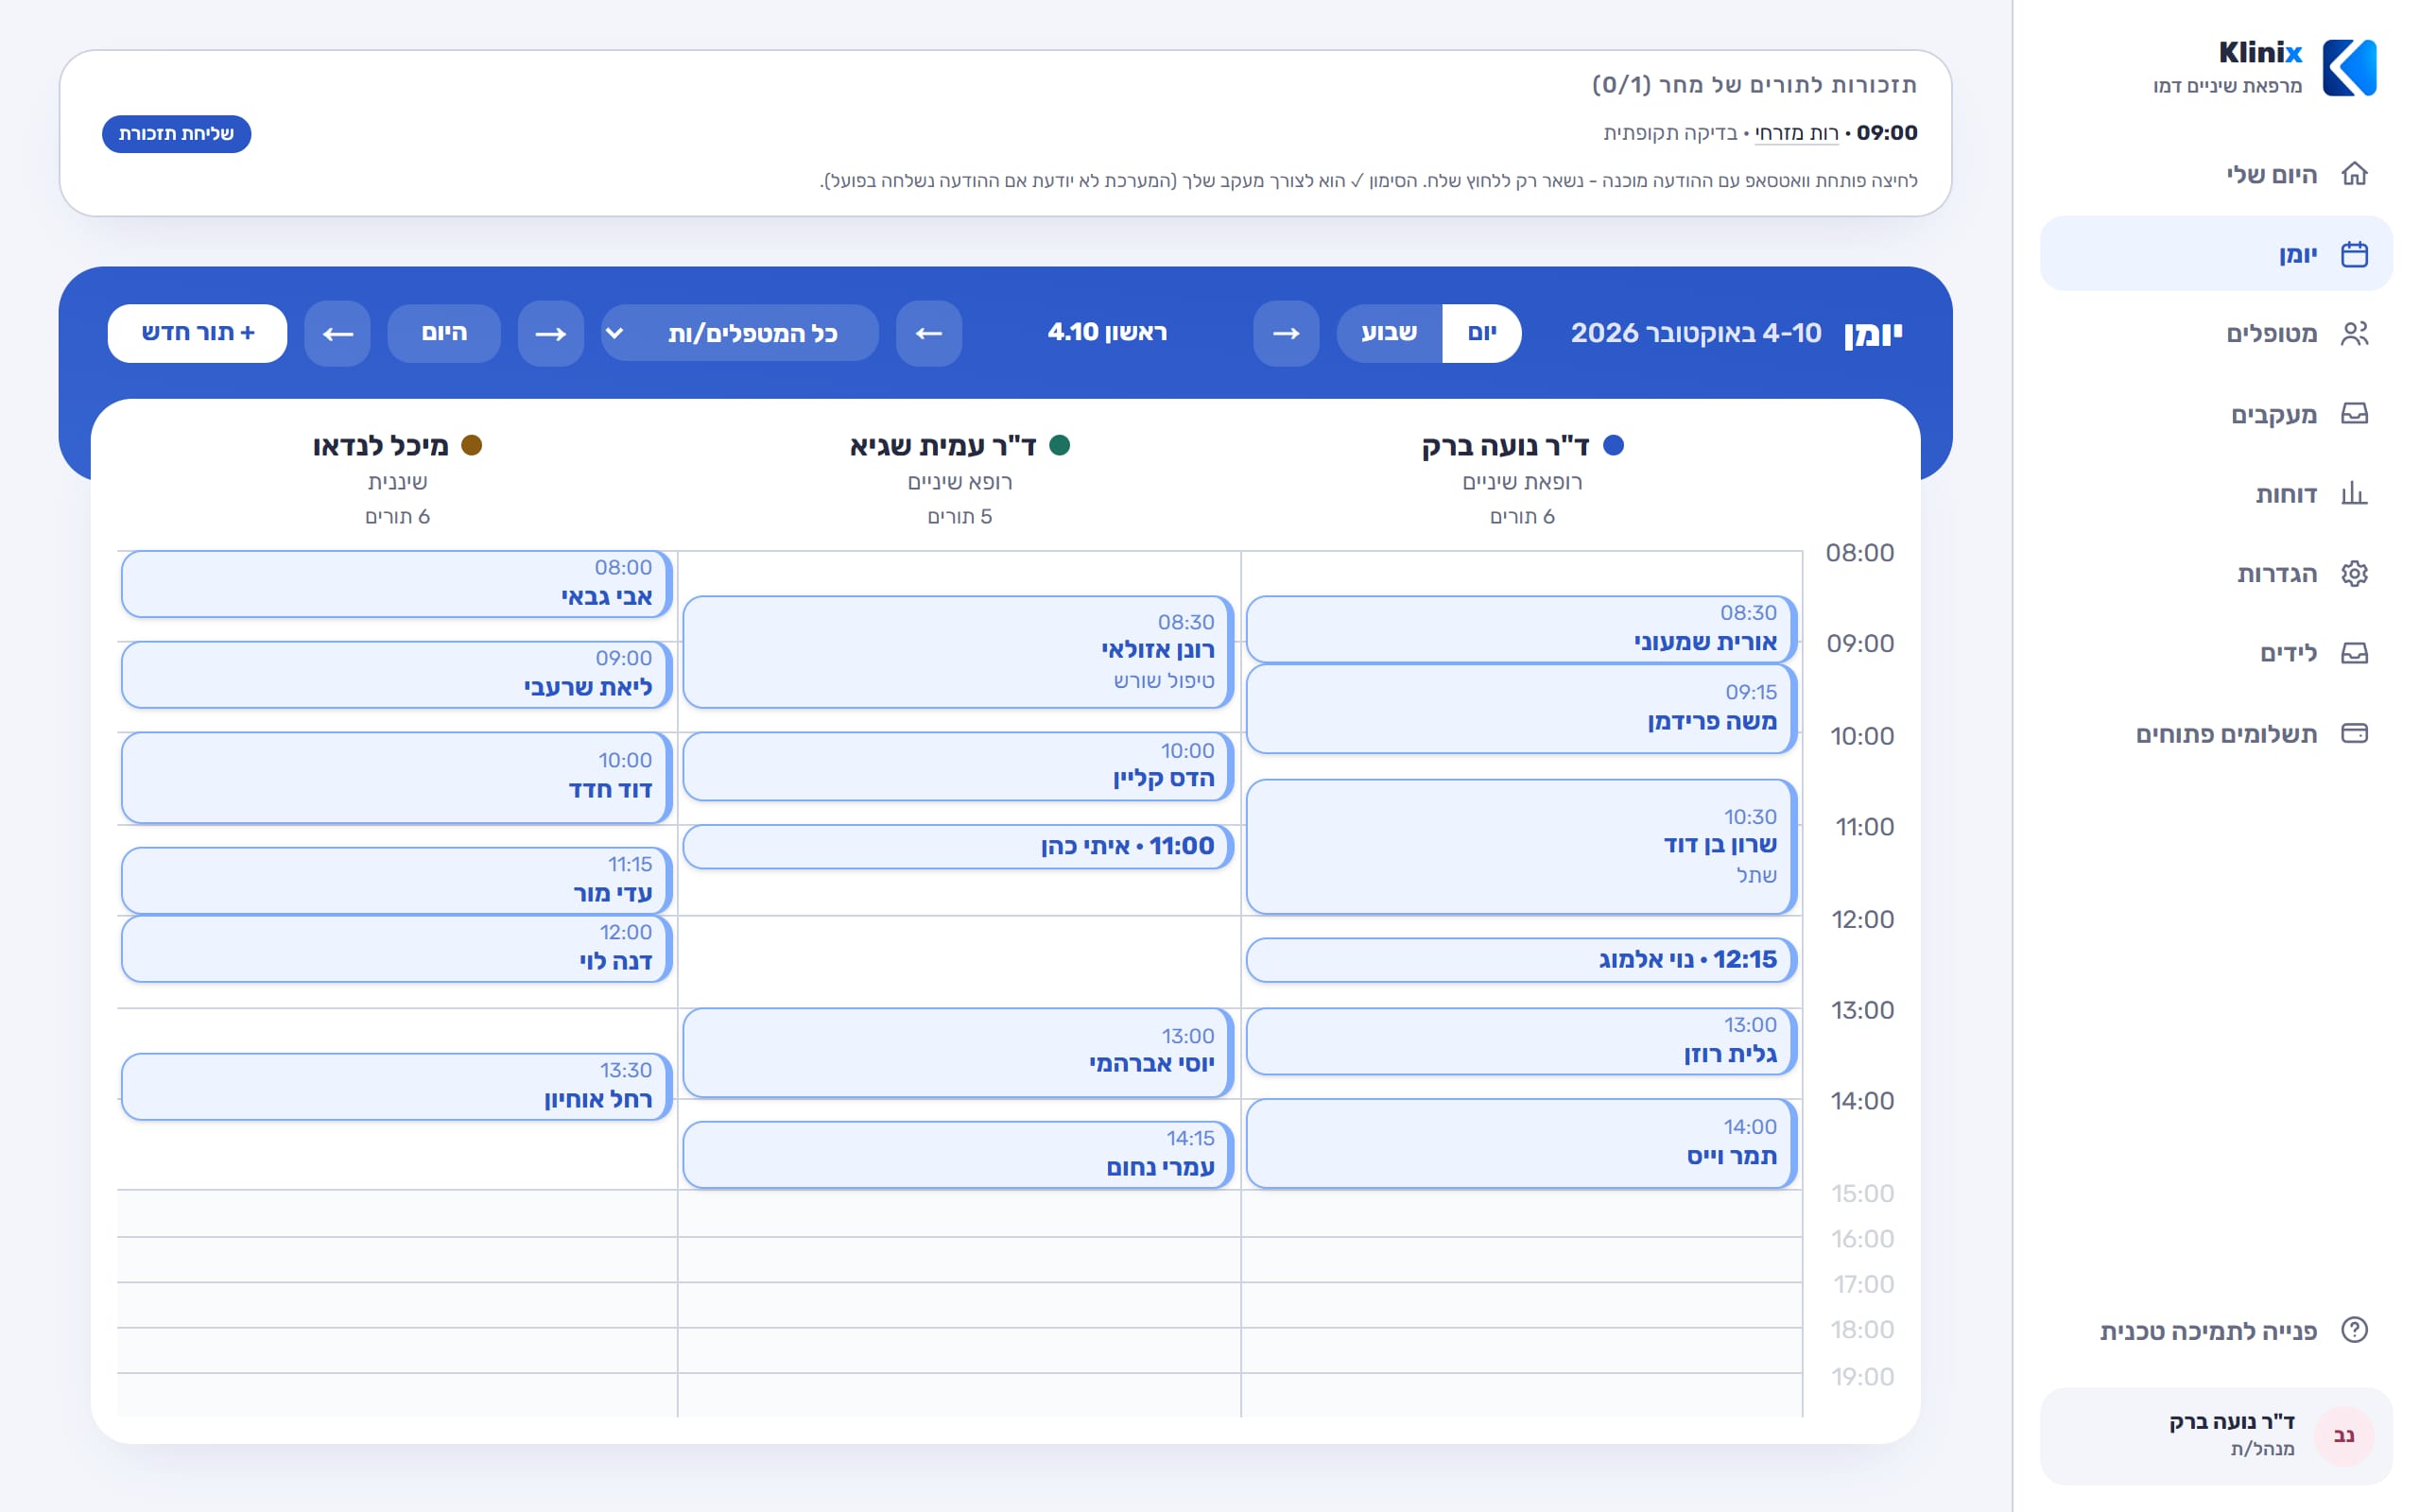Open מטופלים in the sidebar
Screen dimensions: 2420x1512
tap(2216, 334)
